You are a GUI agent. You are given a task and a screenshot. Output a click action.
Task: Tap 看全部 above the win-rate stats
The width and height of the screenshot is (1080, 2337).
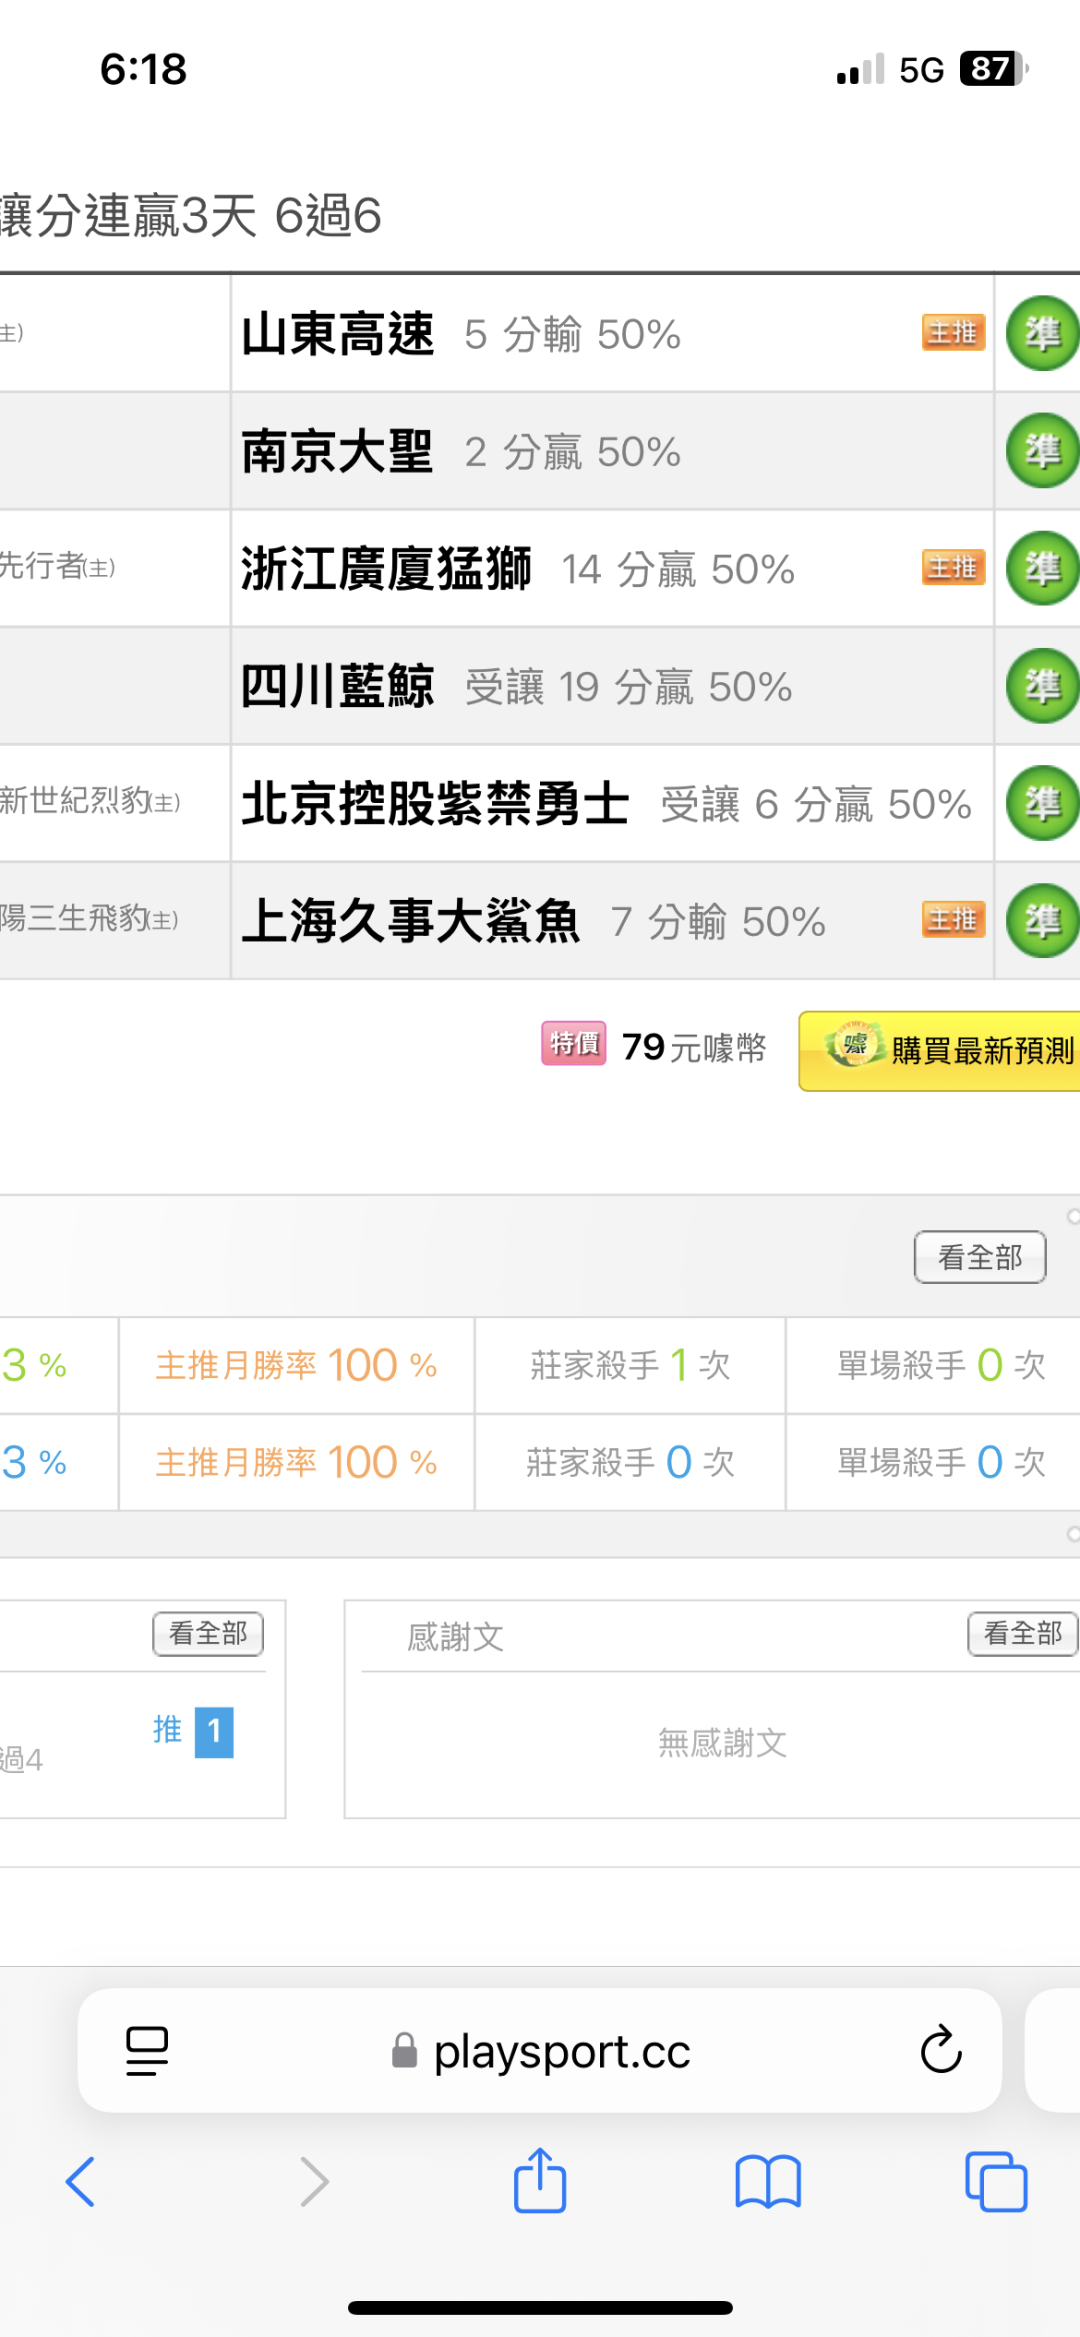[x=980, y=1257]
